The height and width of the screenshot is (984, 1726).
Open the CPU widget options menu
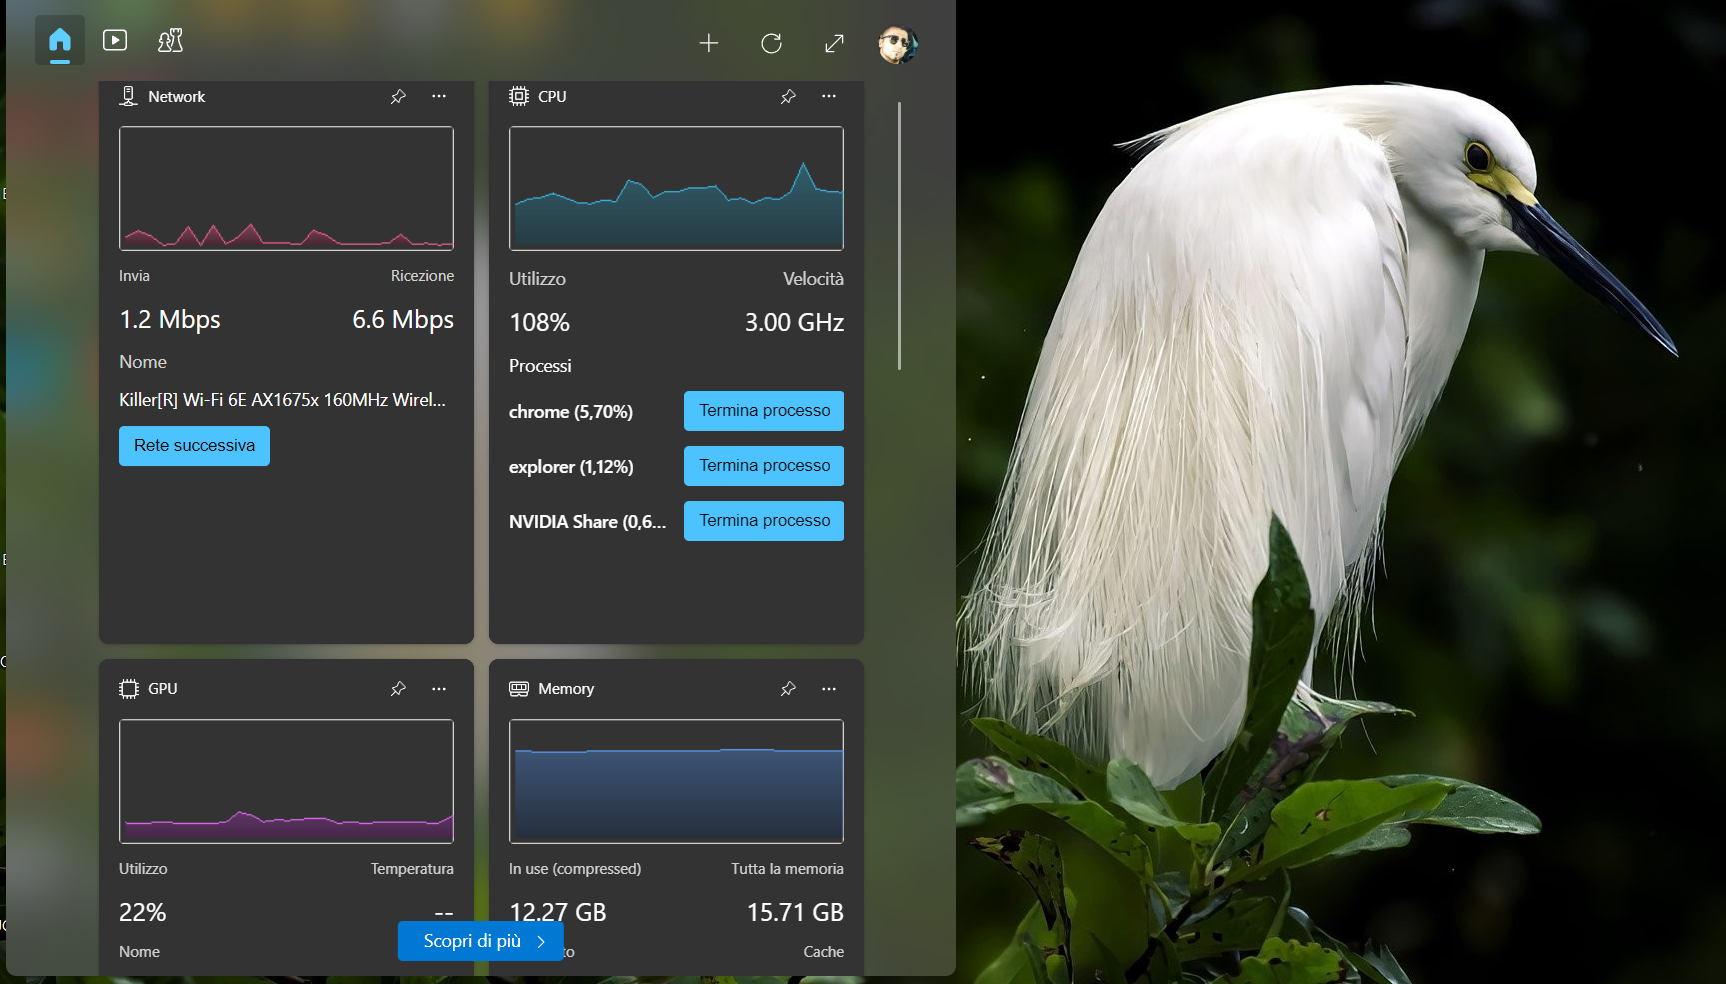coord(828,96)
